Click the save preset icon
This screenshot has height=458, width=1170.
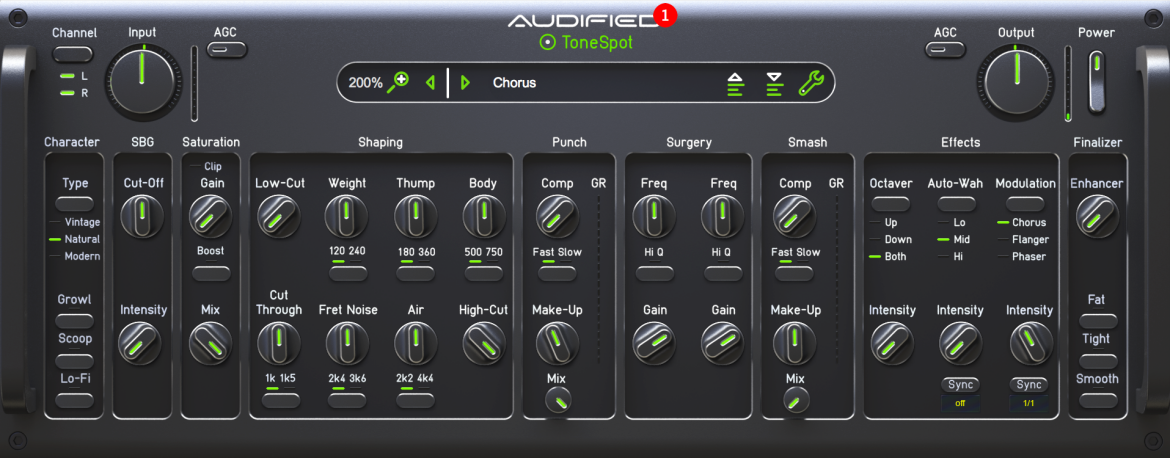[775, 84]
